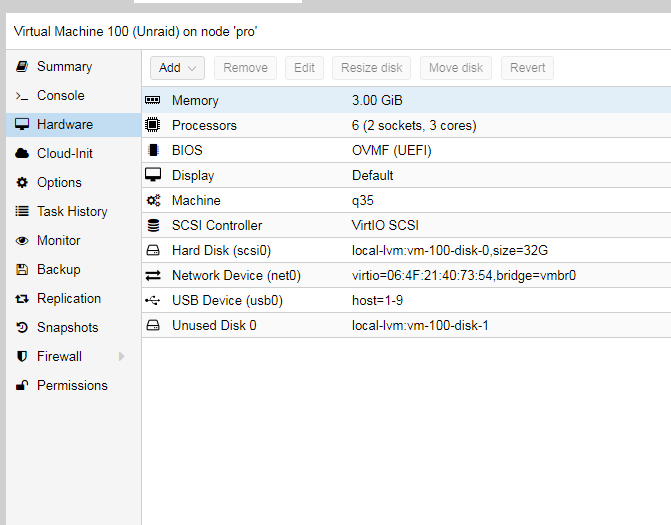Click the Unused Disk 0 drive icon
The height and width of the screenshot is (525, 671).
pos(153,326)
